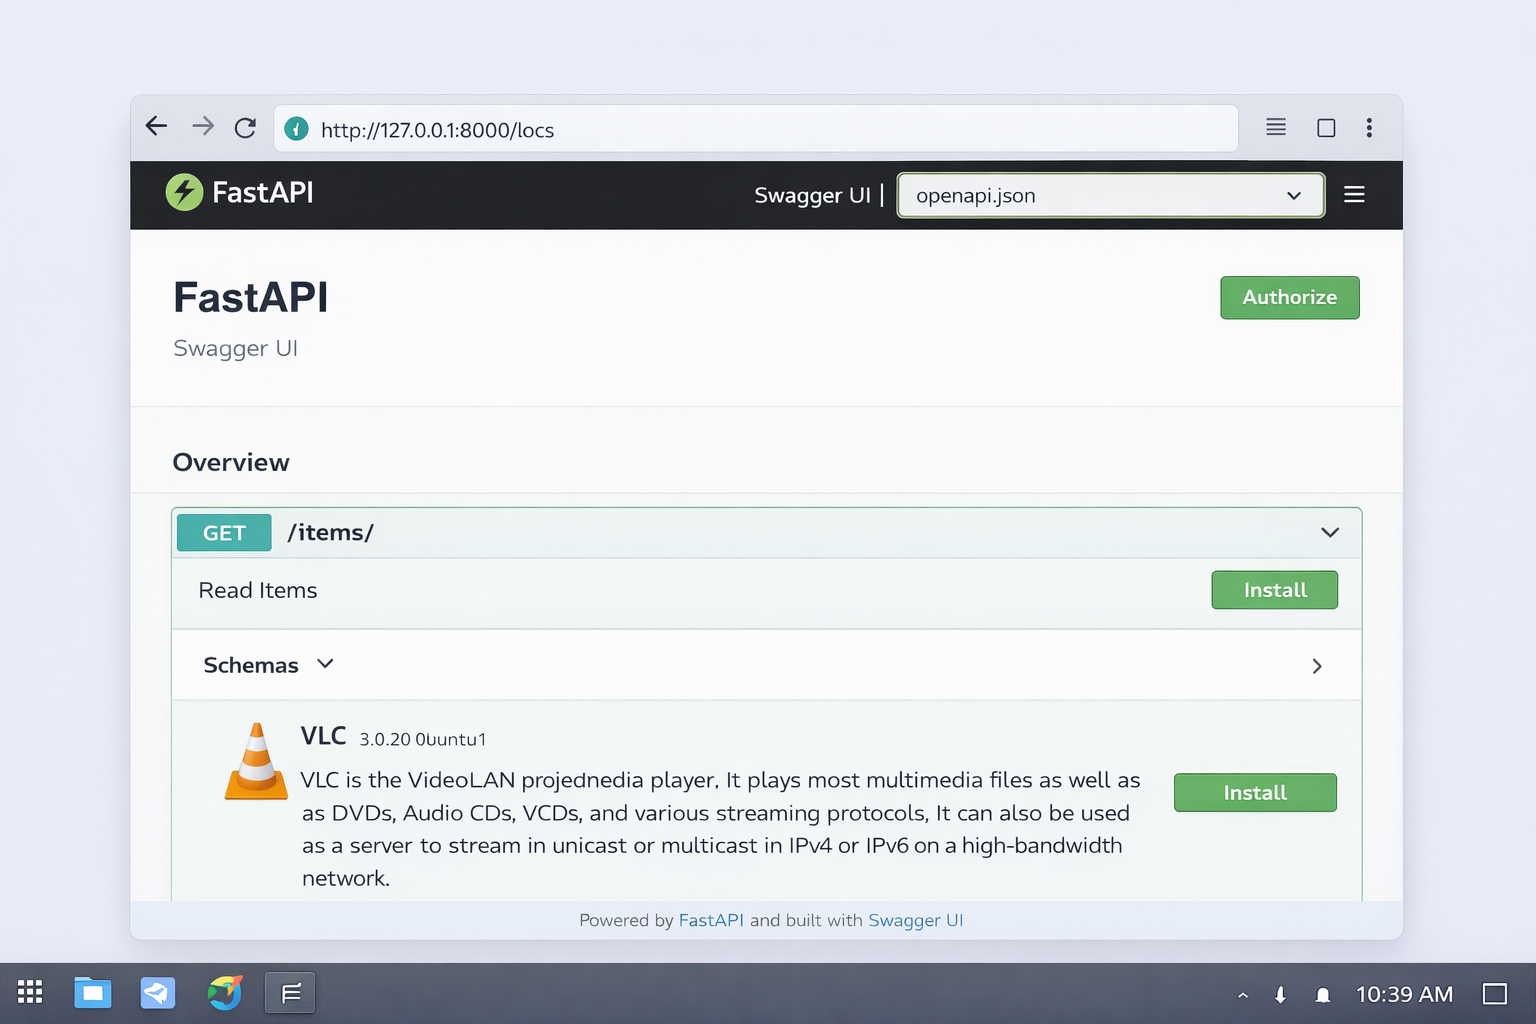Click the /items/ endpoint path

click(x=331, y=533)
